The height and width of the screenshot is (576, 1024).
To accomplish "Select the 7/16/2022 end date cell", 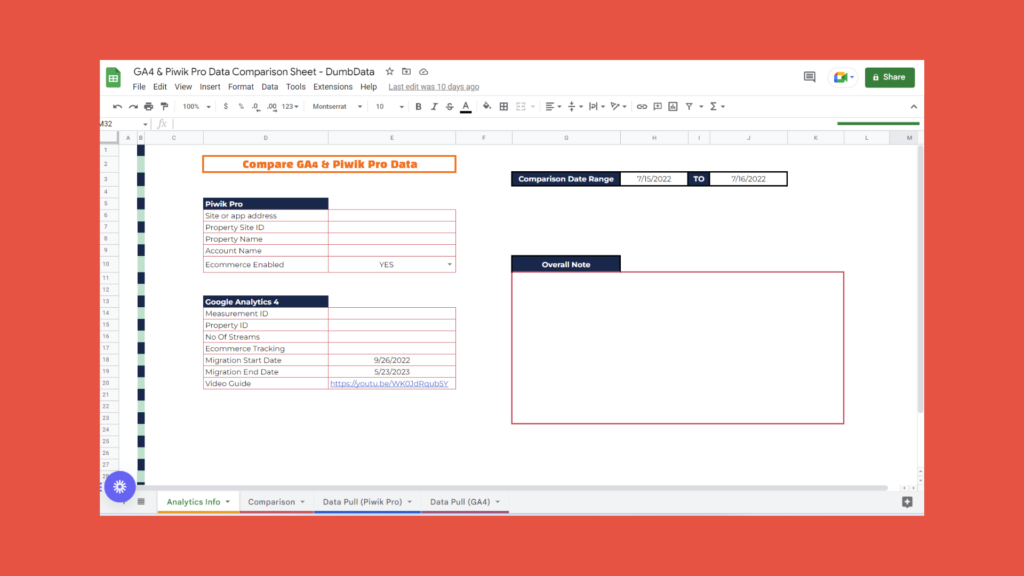I will tap(748, 179).
